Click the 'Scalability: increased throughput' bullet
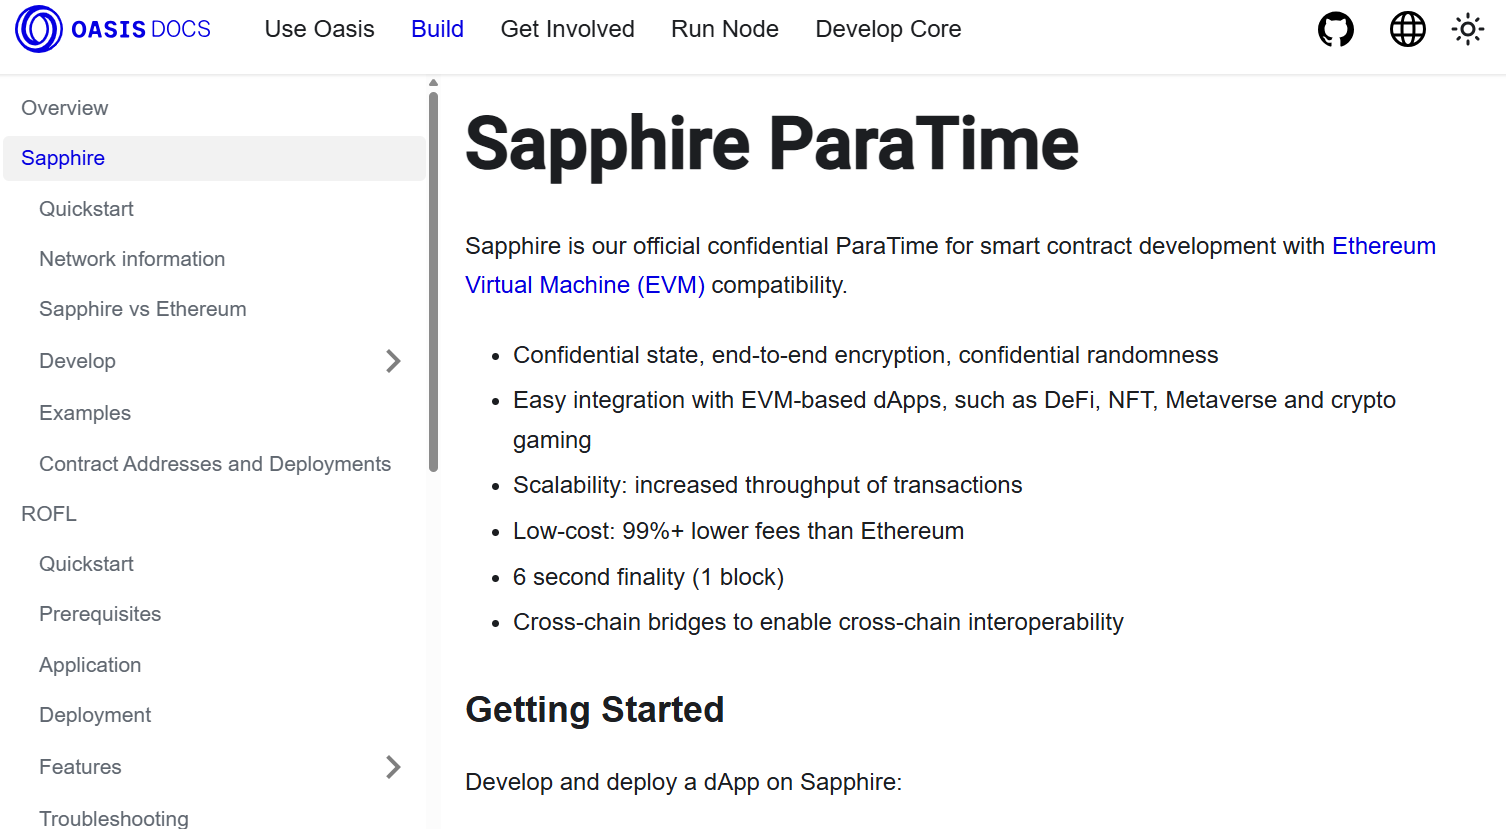The width and height of the screenshot is (1506, 829). coord(768,485)
